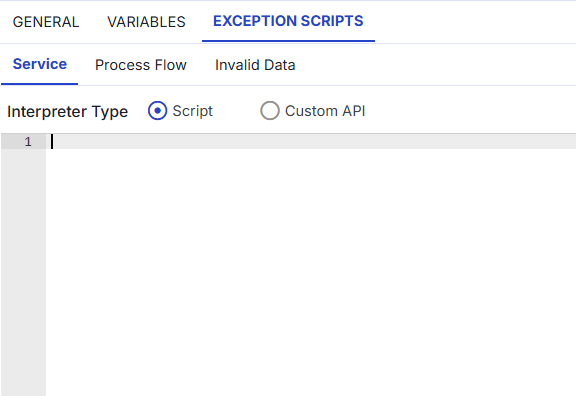Open the Invalid Data sub-tab

(x=255, y=65)
